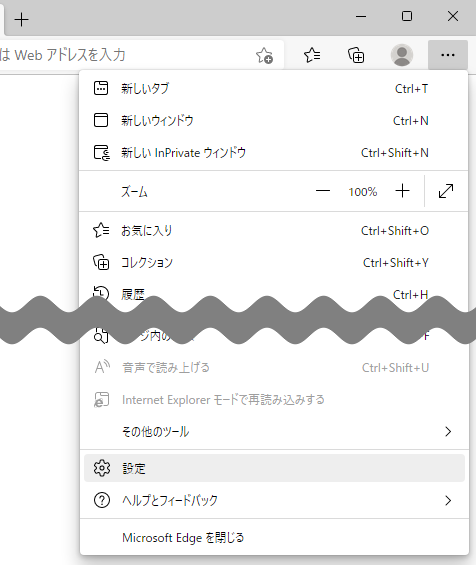Viewport: 476px width, 565px height.
Task: Maximize the Edge window
Action: 407,16
